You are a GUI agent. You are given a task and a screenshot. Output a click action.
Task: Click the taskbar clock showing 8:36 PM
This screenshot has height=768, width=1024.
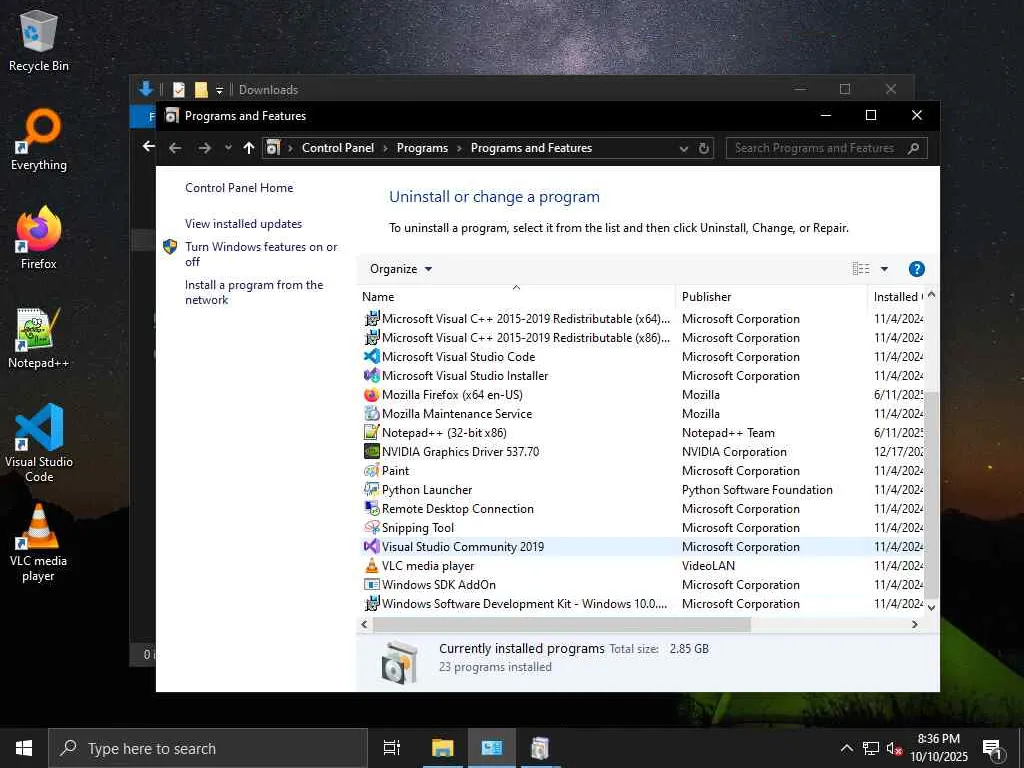click(938, 748)
